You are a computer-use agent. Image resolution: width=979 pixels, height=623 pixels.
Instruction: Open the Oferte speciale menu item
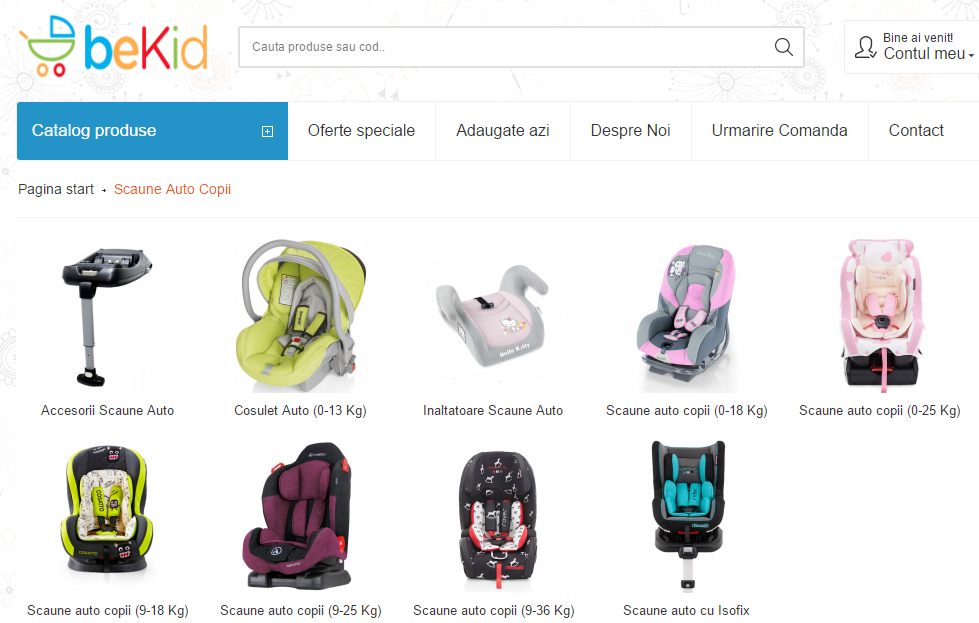(362, 130)
